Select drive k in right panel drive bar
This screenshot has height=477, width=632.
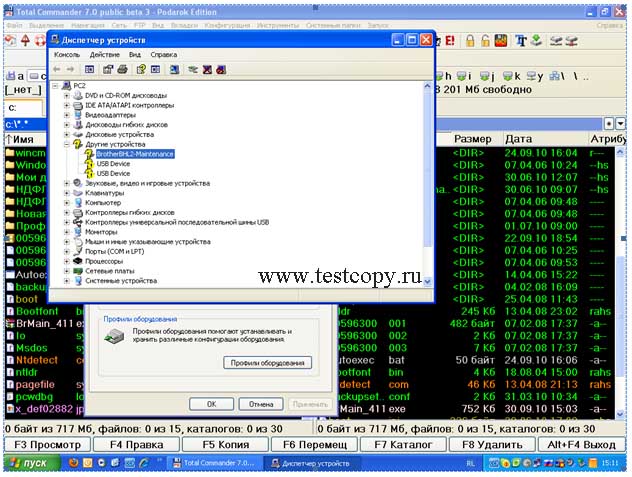(x=512, y=76)
